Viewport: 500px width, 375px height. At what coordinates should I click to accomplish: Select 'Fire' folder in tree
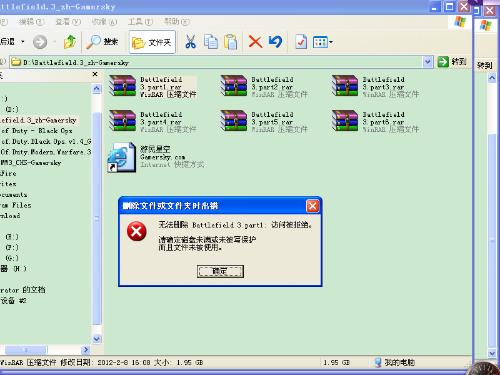coord(8,173)
